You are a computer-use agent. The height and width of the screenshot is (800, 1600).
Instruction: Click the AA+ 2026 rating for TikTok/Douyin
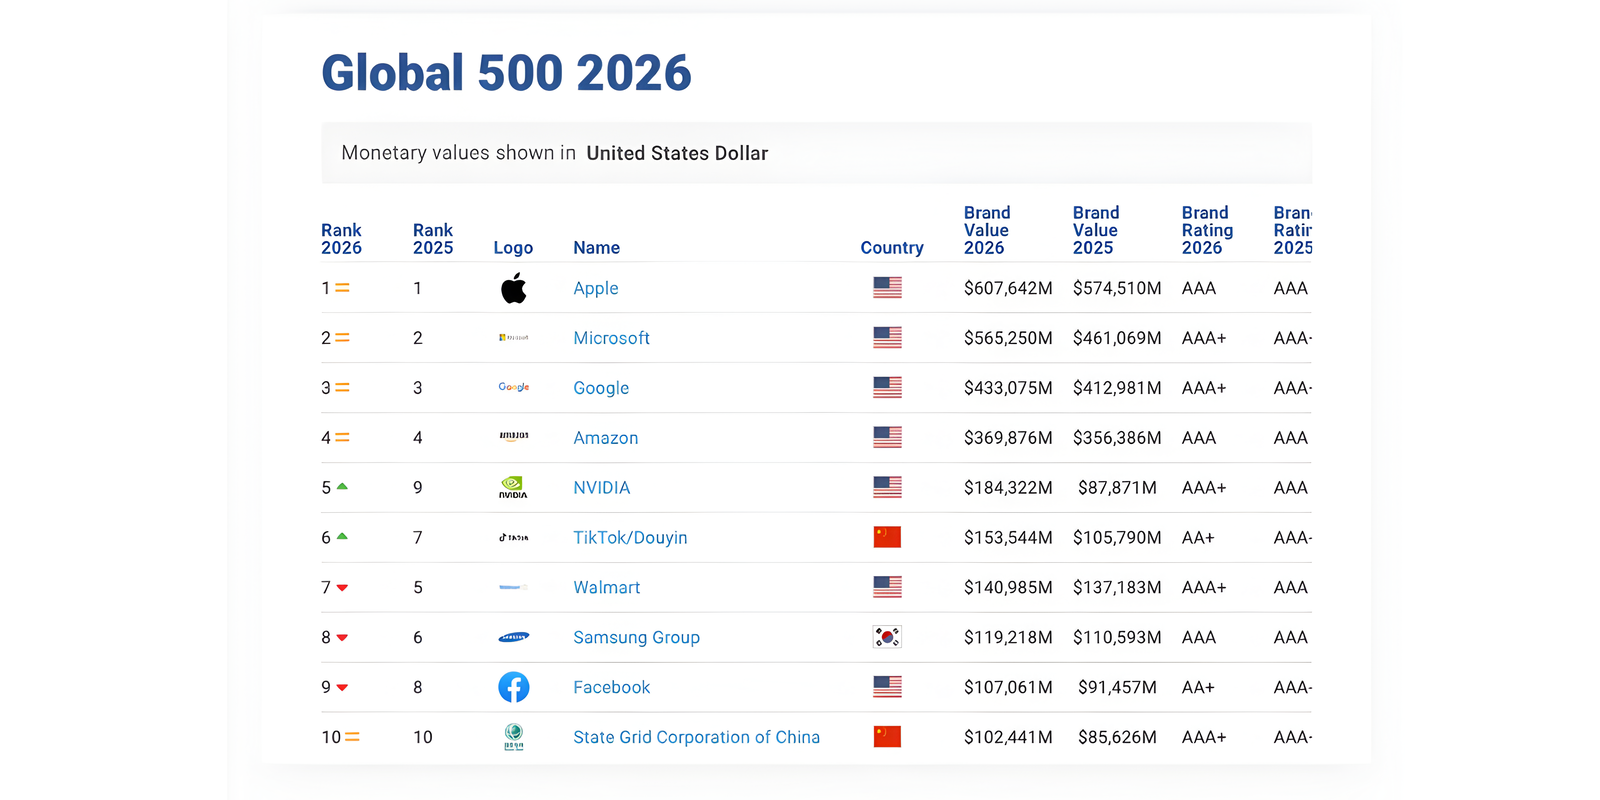pos(1198,538)
